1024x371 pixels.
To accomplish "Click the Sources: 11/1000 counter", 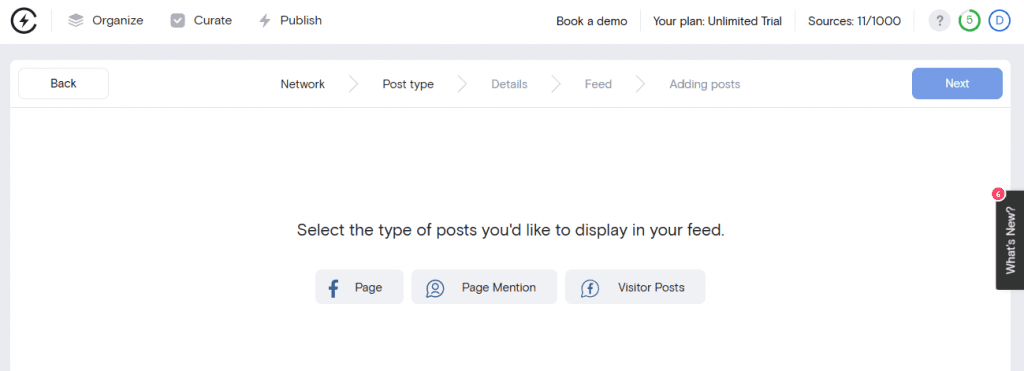I will pos(854,21).
